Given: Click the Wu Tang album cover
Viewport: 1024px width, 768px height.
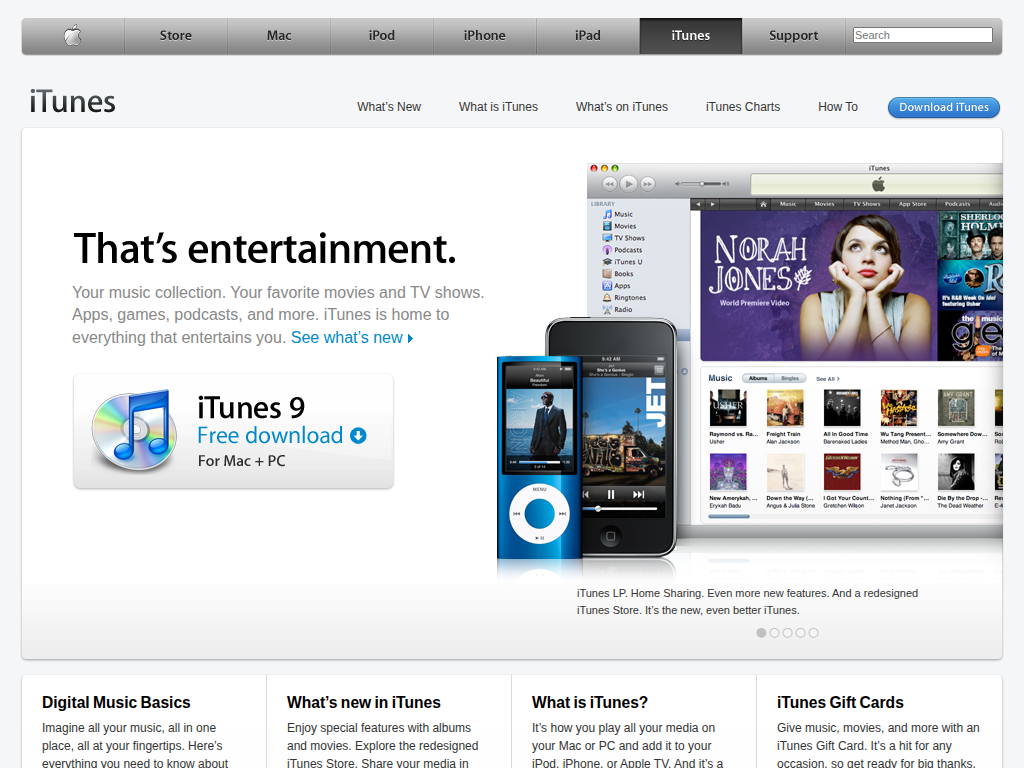Looking at the screenshot, I should 899,408.
